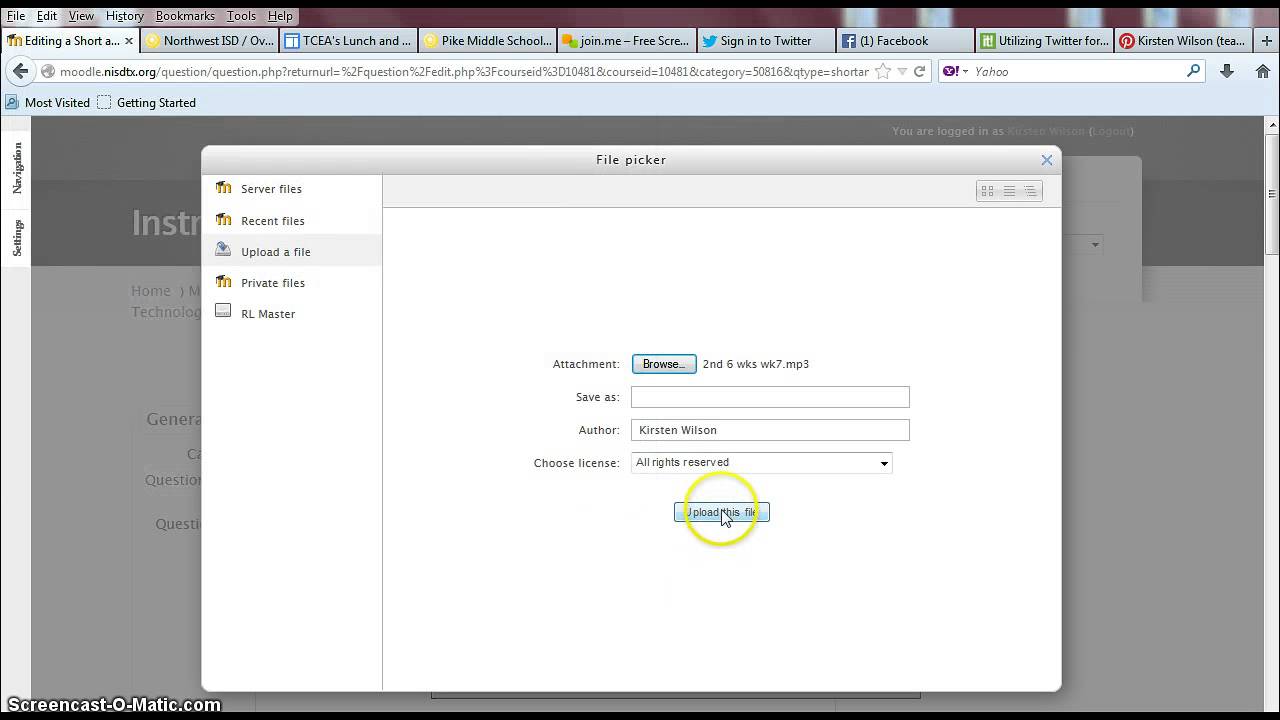Screen dimensions: 1280x720
Task: Switch to join.me Free Screen tab
Action: [626, 41]
